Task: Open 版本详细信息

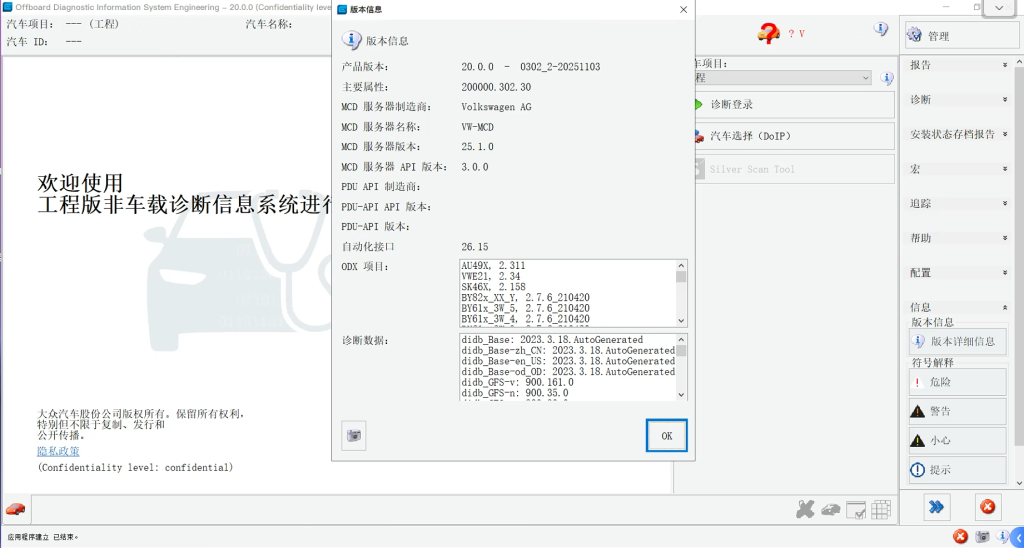Action: (x=957, y=341)
